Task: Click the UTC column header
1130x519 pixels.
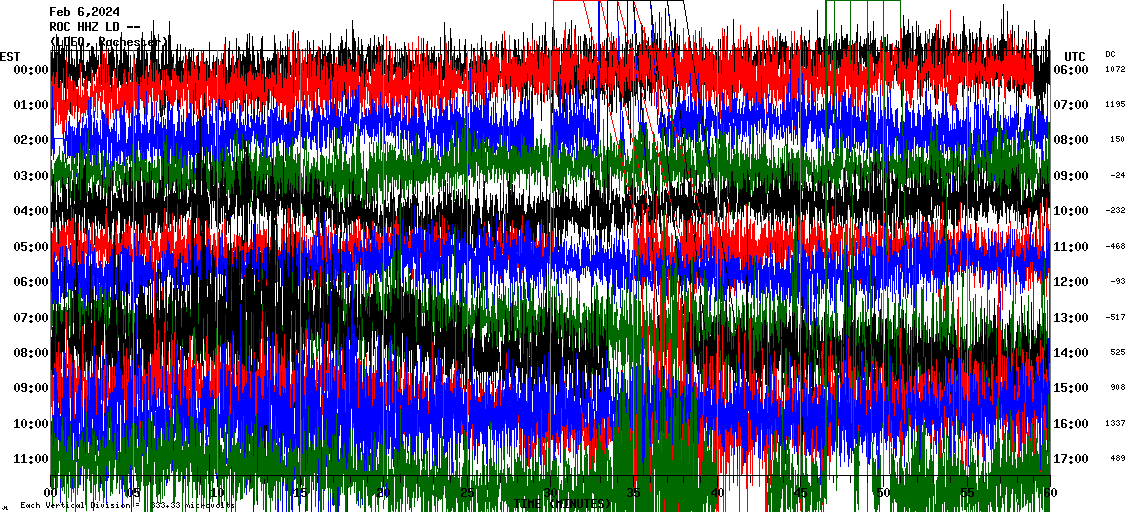Action: [1075, 57]
